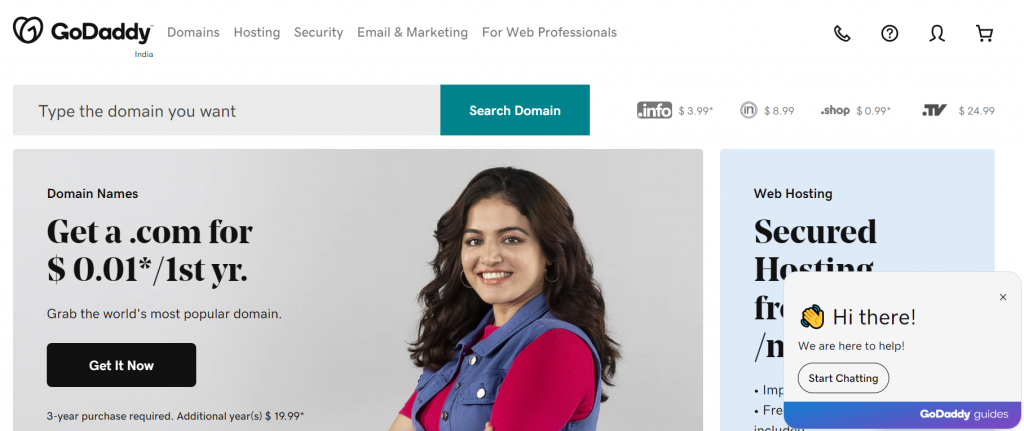Open the Hosting menu

point(257,32)
